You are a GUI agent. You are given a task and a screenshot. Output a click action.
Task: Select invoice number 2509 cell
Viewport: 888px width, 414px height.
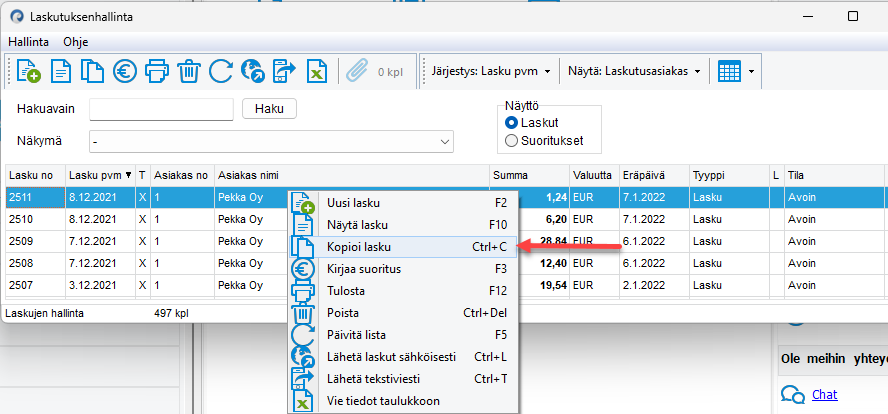36,241
